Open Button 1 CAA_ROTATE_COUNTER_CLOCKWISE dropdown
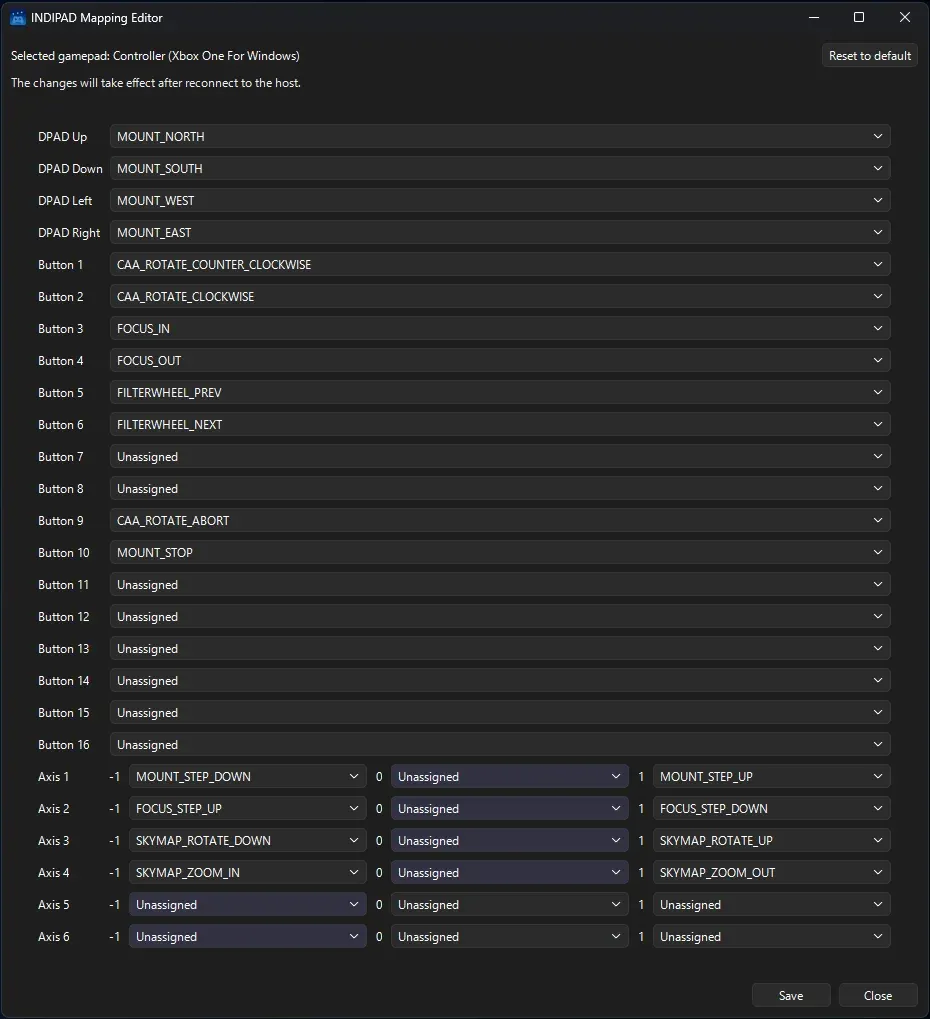 (x=500, y=264)
